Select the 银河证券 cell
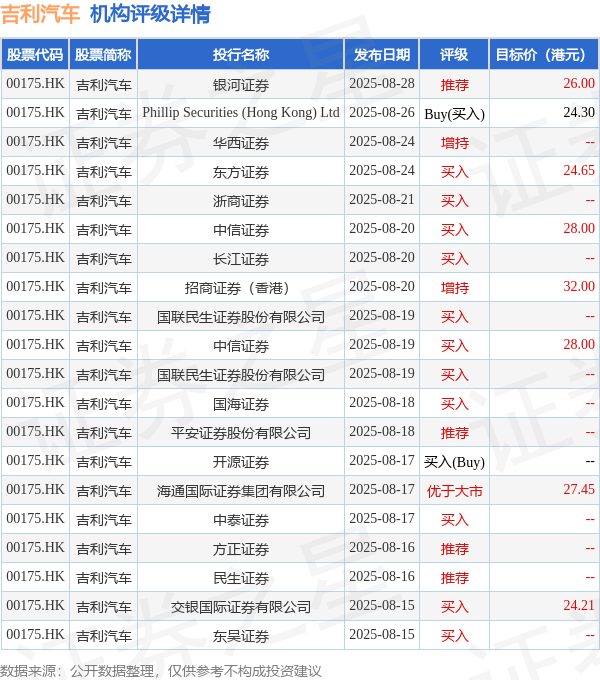Image resolution: width=600 pixels, height=680 pixels. coord(241,85)
